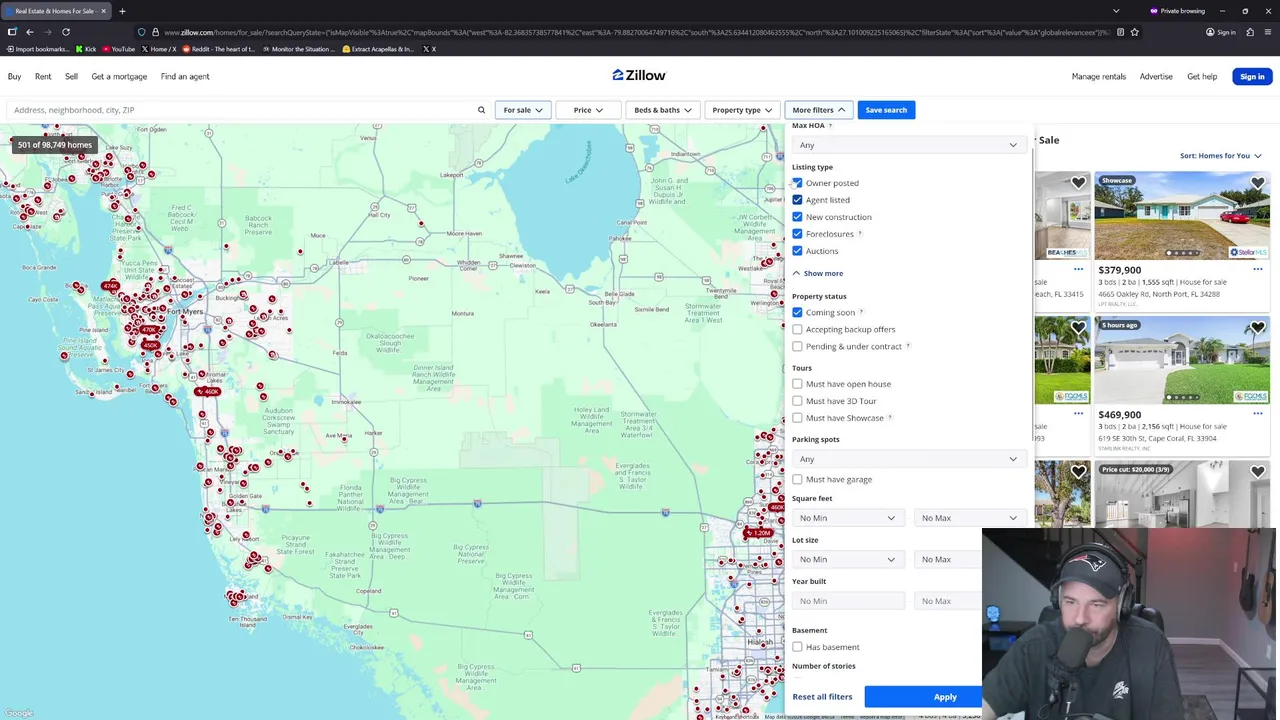Screen dimensions: 1280x720
Task: Open Beds & baths filter dropdown
Action: (662, 110)
